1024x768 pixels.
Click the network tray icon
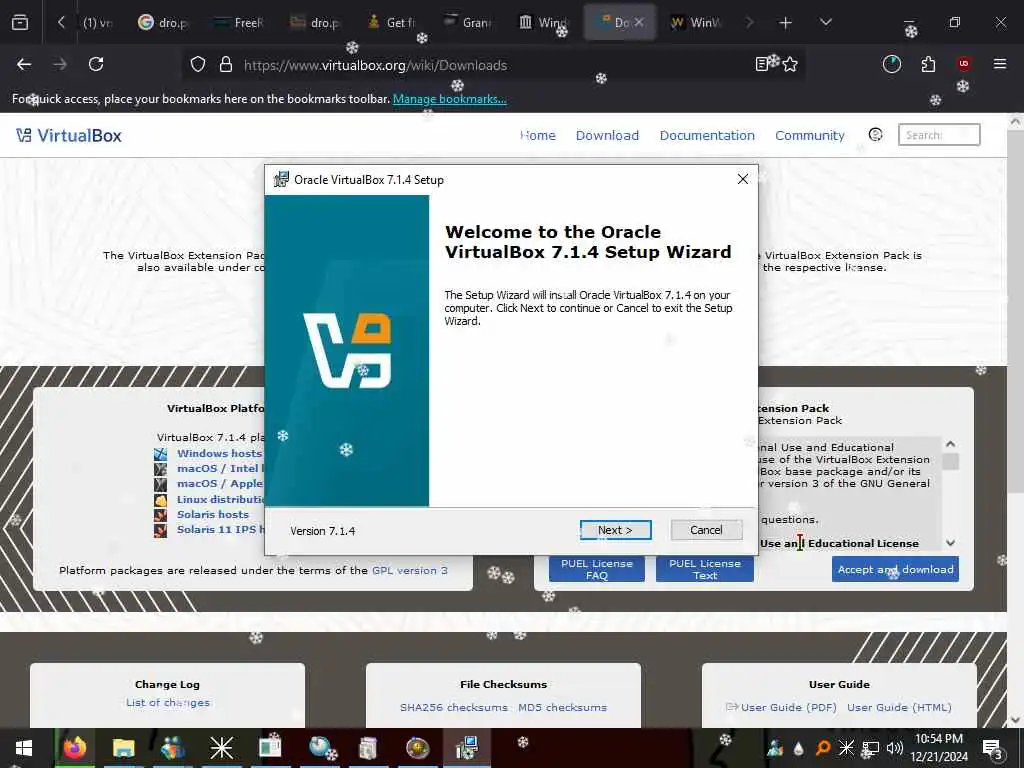click(x=871, y=748)
